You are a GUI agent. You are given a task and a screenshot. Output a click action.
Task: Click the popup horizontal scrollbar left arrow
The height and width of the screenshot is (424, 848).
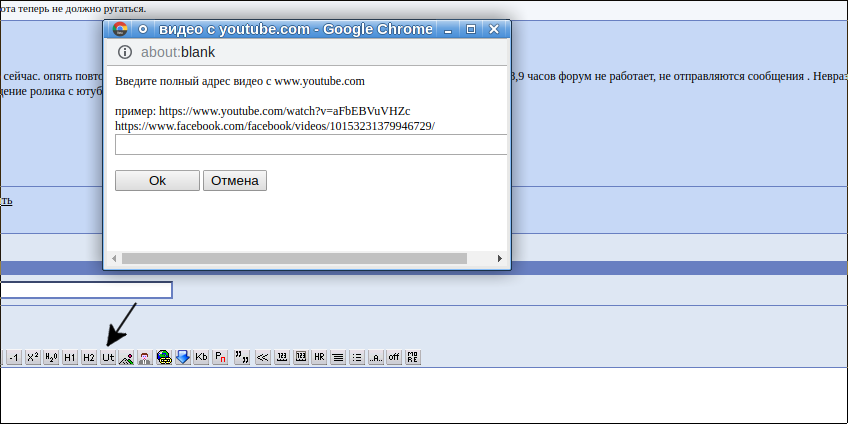tap(114, 259)
